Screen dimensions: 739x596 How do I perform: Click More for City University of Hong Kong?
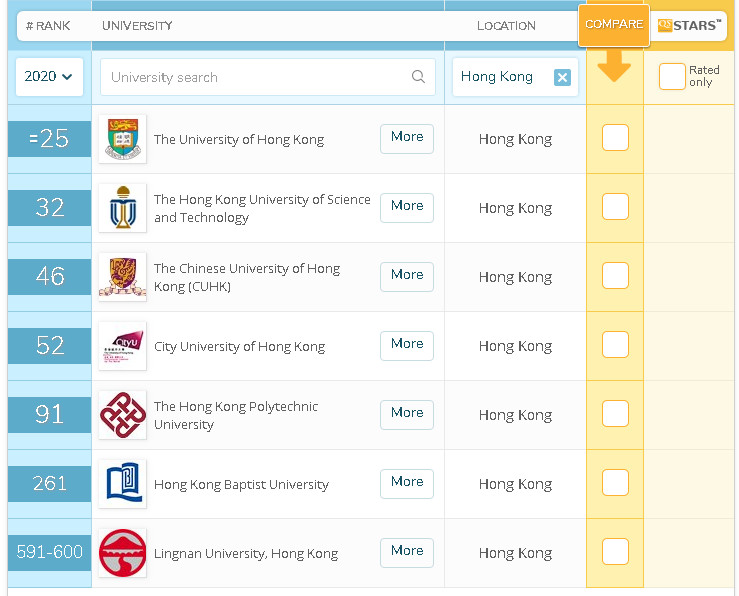(x=407, y=345)
